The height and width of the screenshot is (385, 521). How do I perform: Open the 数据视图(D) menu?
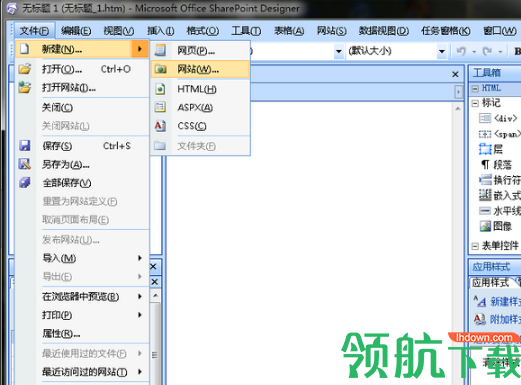pyautogui.click(x=384, y=31)
